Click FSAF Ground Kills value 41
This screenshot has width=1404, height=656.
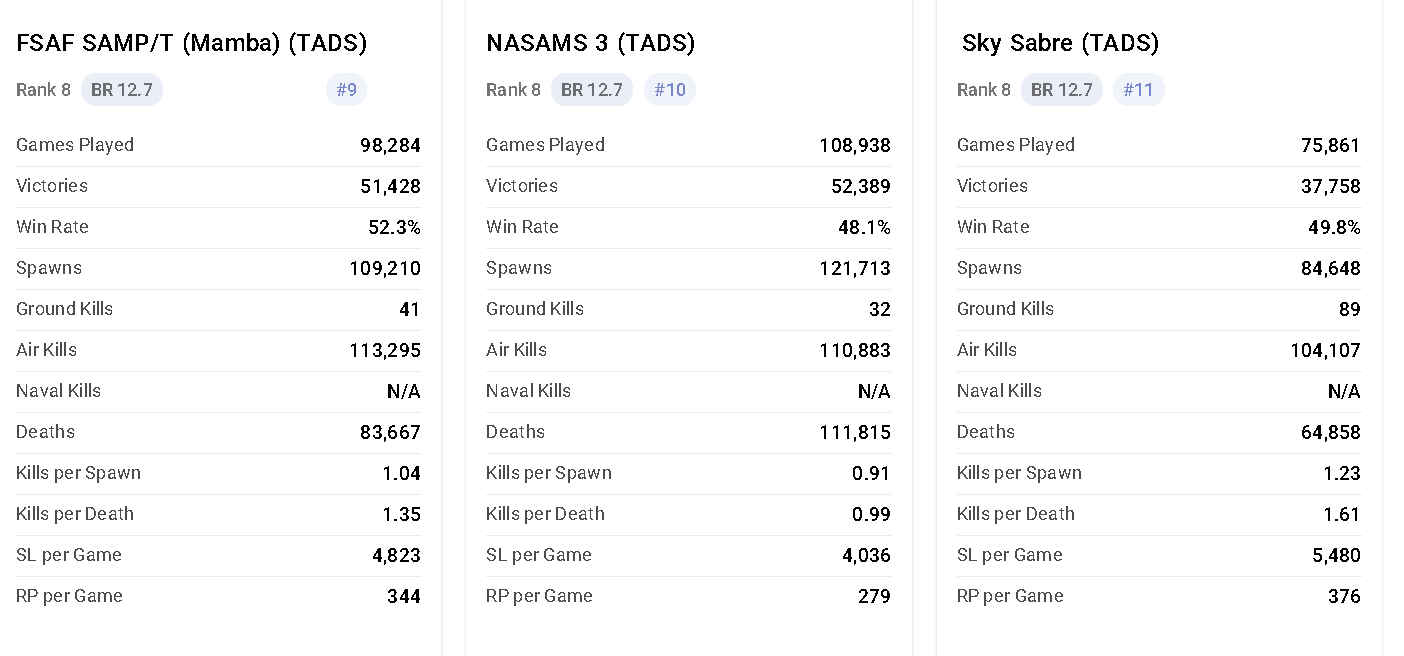point(409,309)
